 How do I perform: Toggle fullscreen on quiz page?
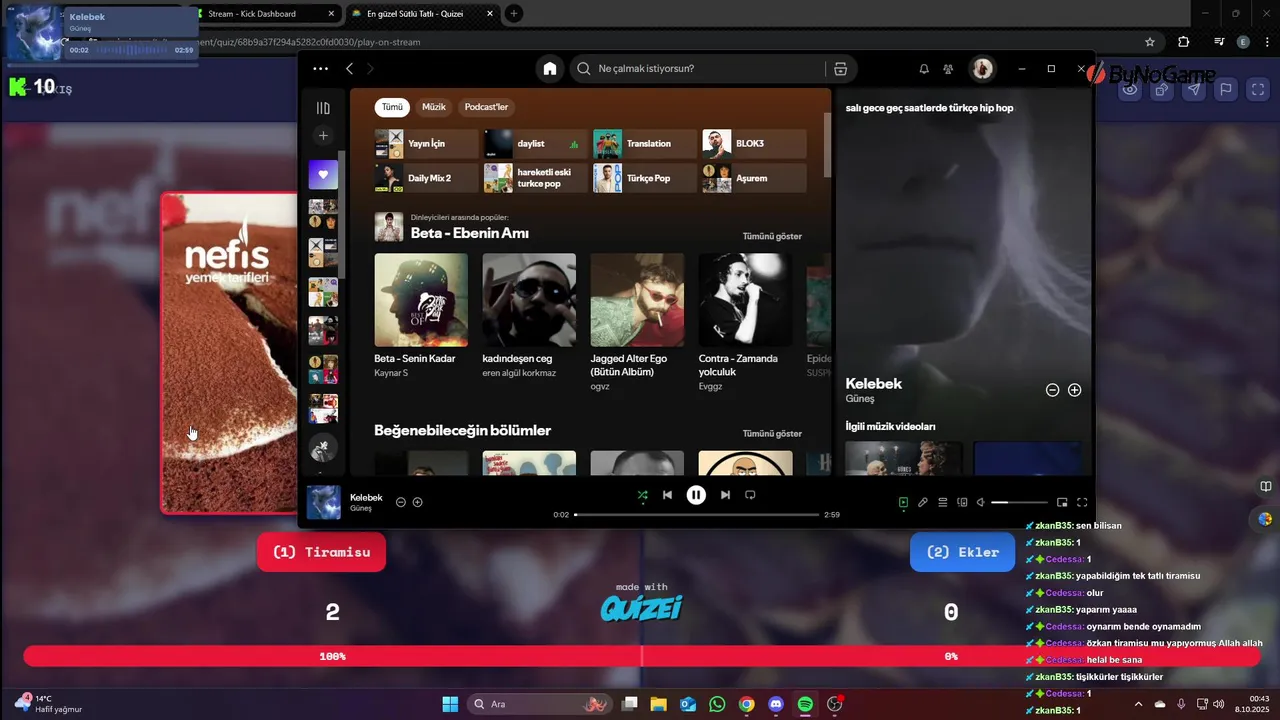pyautogui.click(x=1258, y=89)
